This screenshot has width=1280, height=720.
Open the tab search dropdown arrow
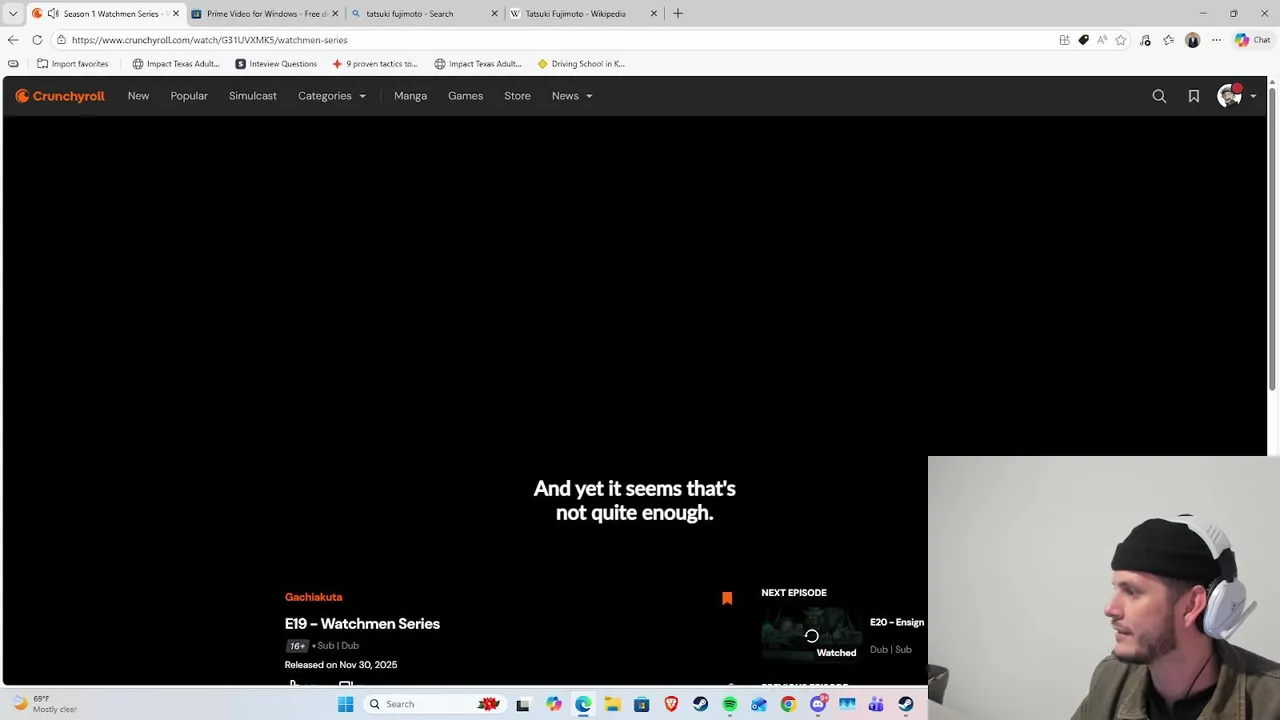point(13,14)
